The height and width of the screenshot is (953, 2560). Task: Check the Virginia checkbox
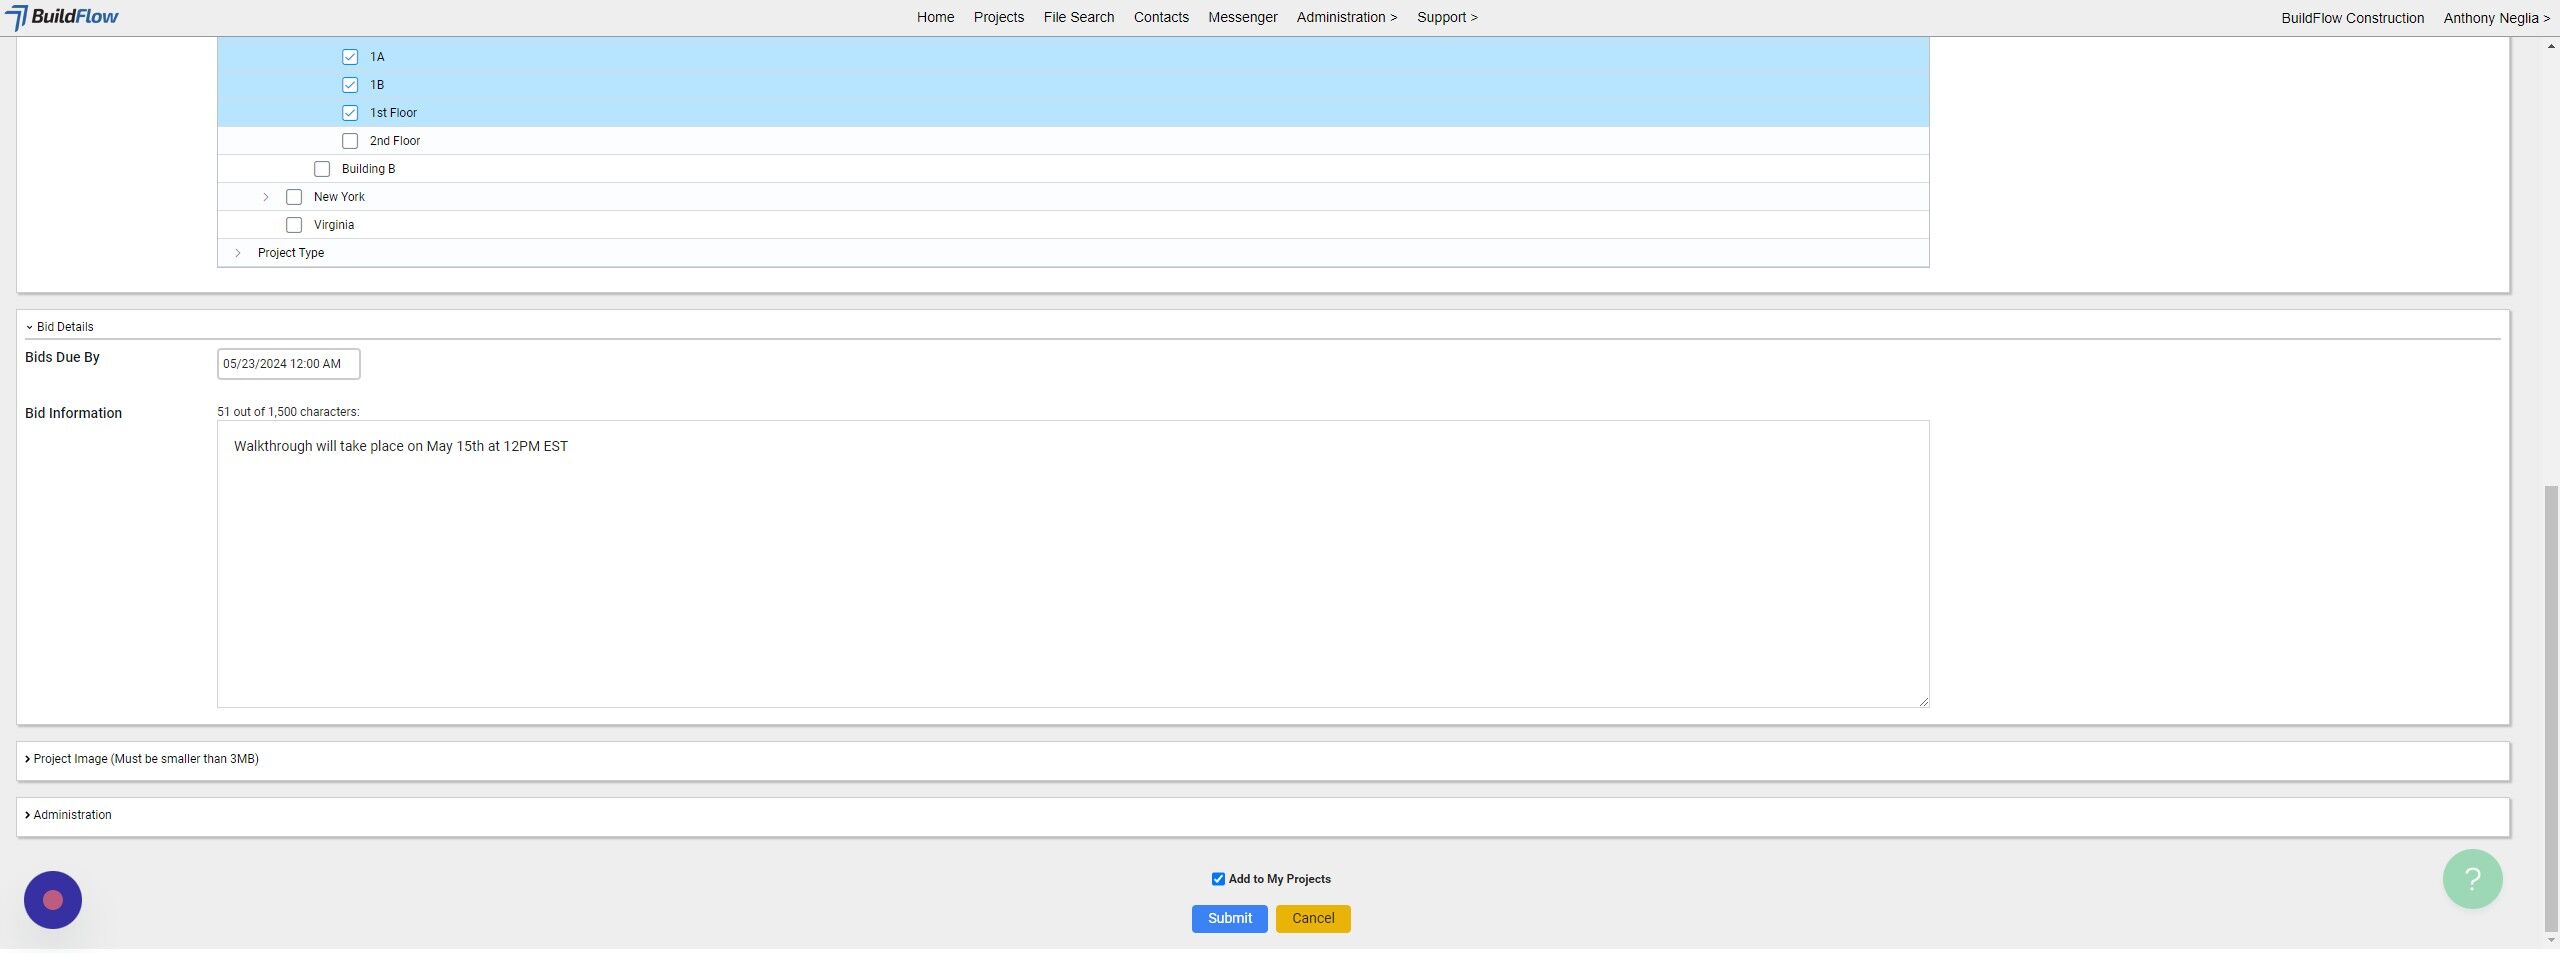click(x=294, y=225)
